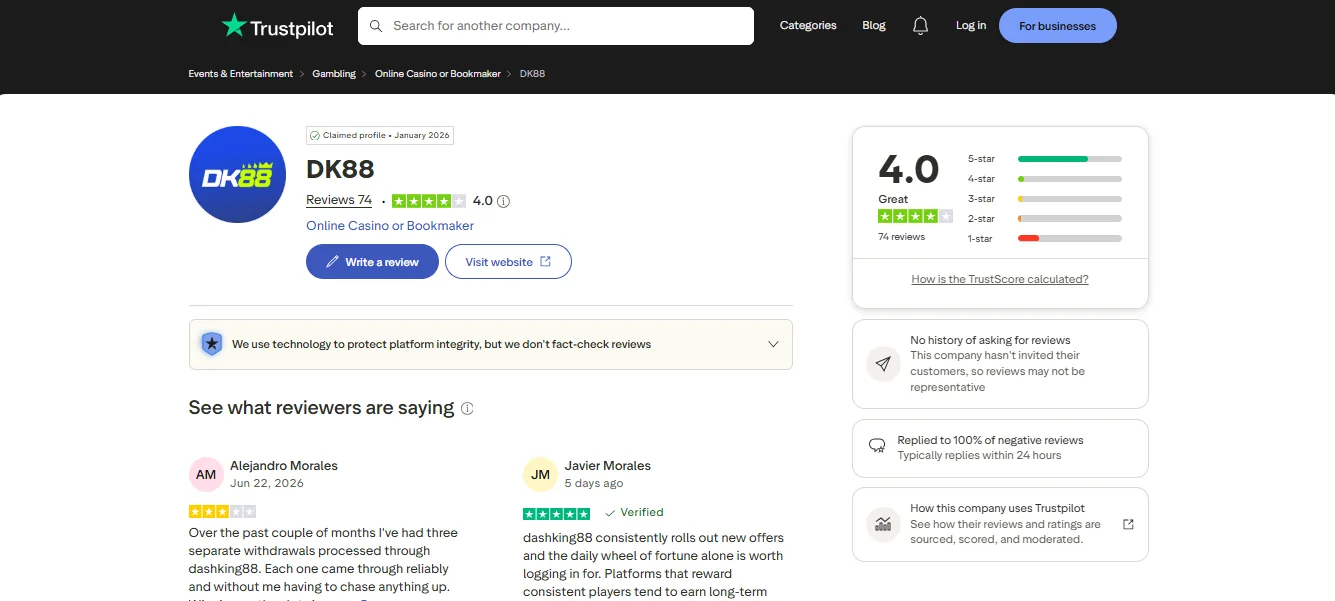Click the For businesses button
The width and height of the screenshot is (1335, 601).
(1057, 26)
